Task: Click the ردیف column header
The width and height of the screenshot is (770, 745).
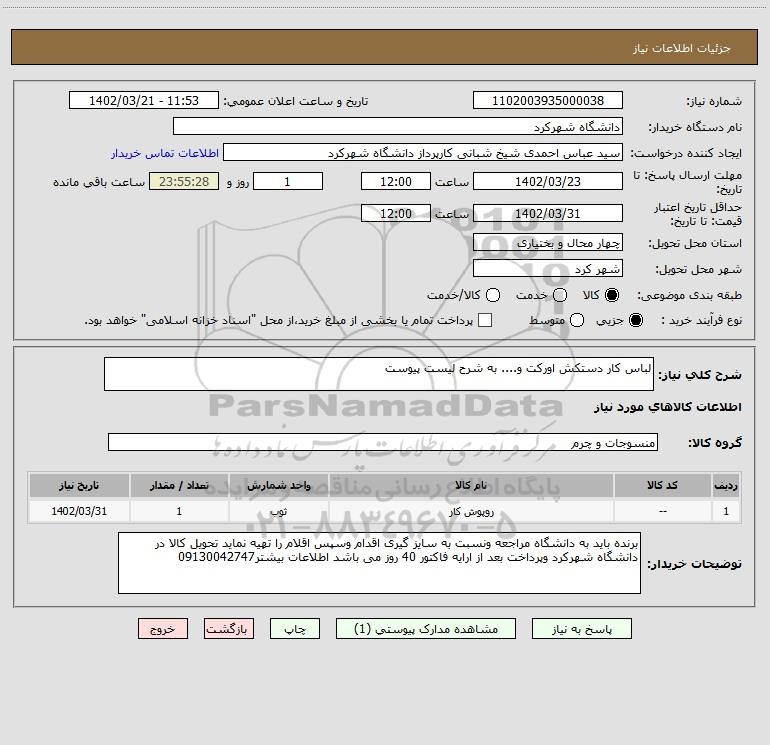Action: tap(726, 485)
